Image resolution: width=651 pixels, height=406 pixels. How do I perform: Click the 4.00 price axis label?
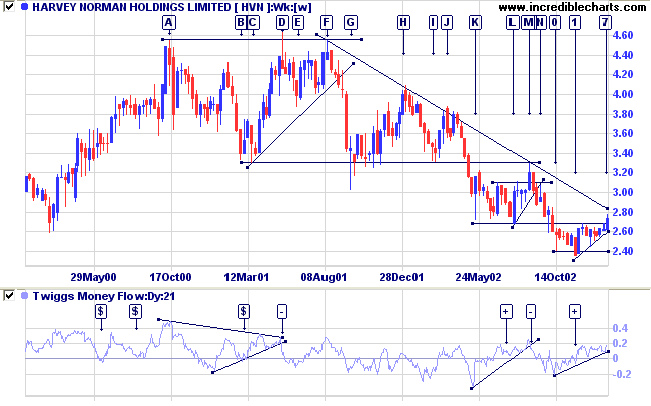pyautogui.click(x=623, y=94)
